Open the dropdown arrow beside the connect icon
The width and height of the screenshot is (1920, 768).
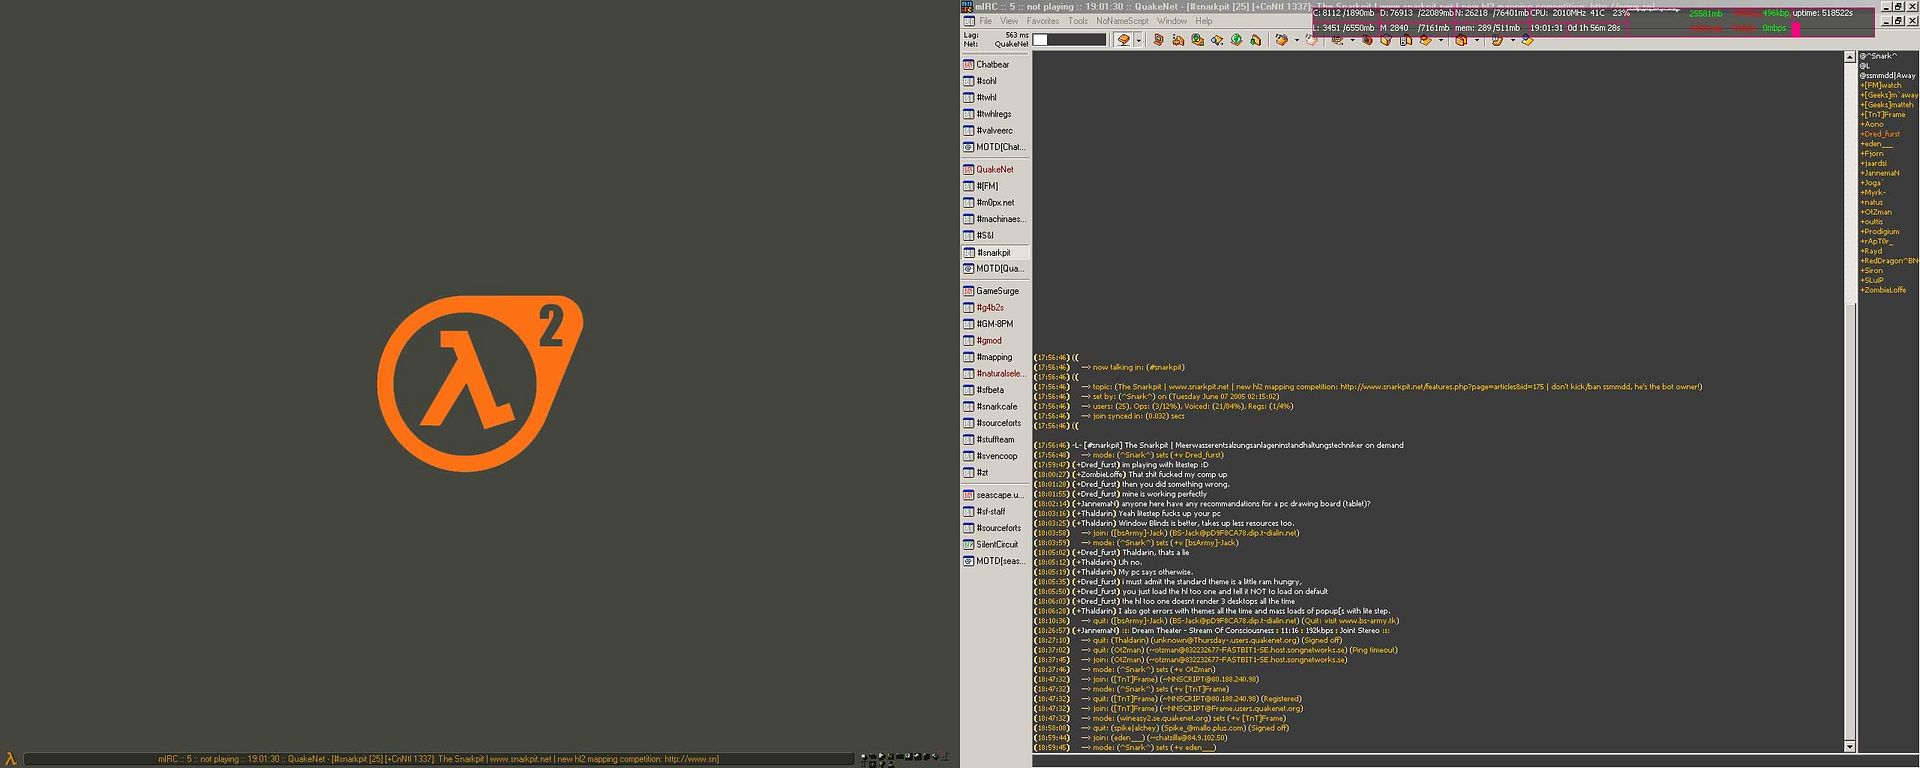click(x=1138, y=40)
